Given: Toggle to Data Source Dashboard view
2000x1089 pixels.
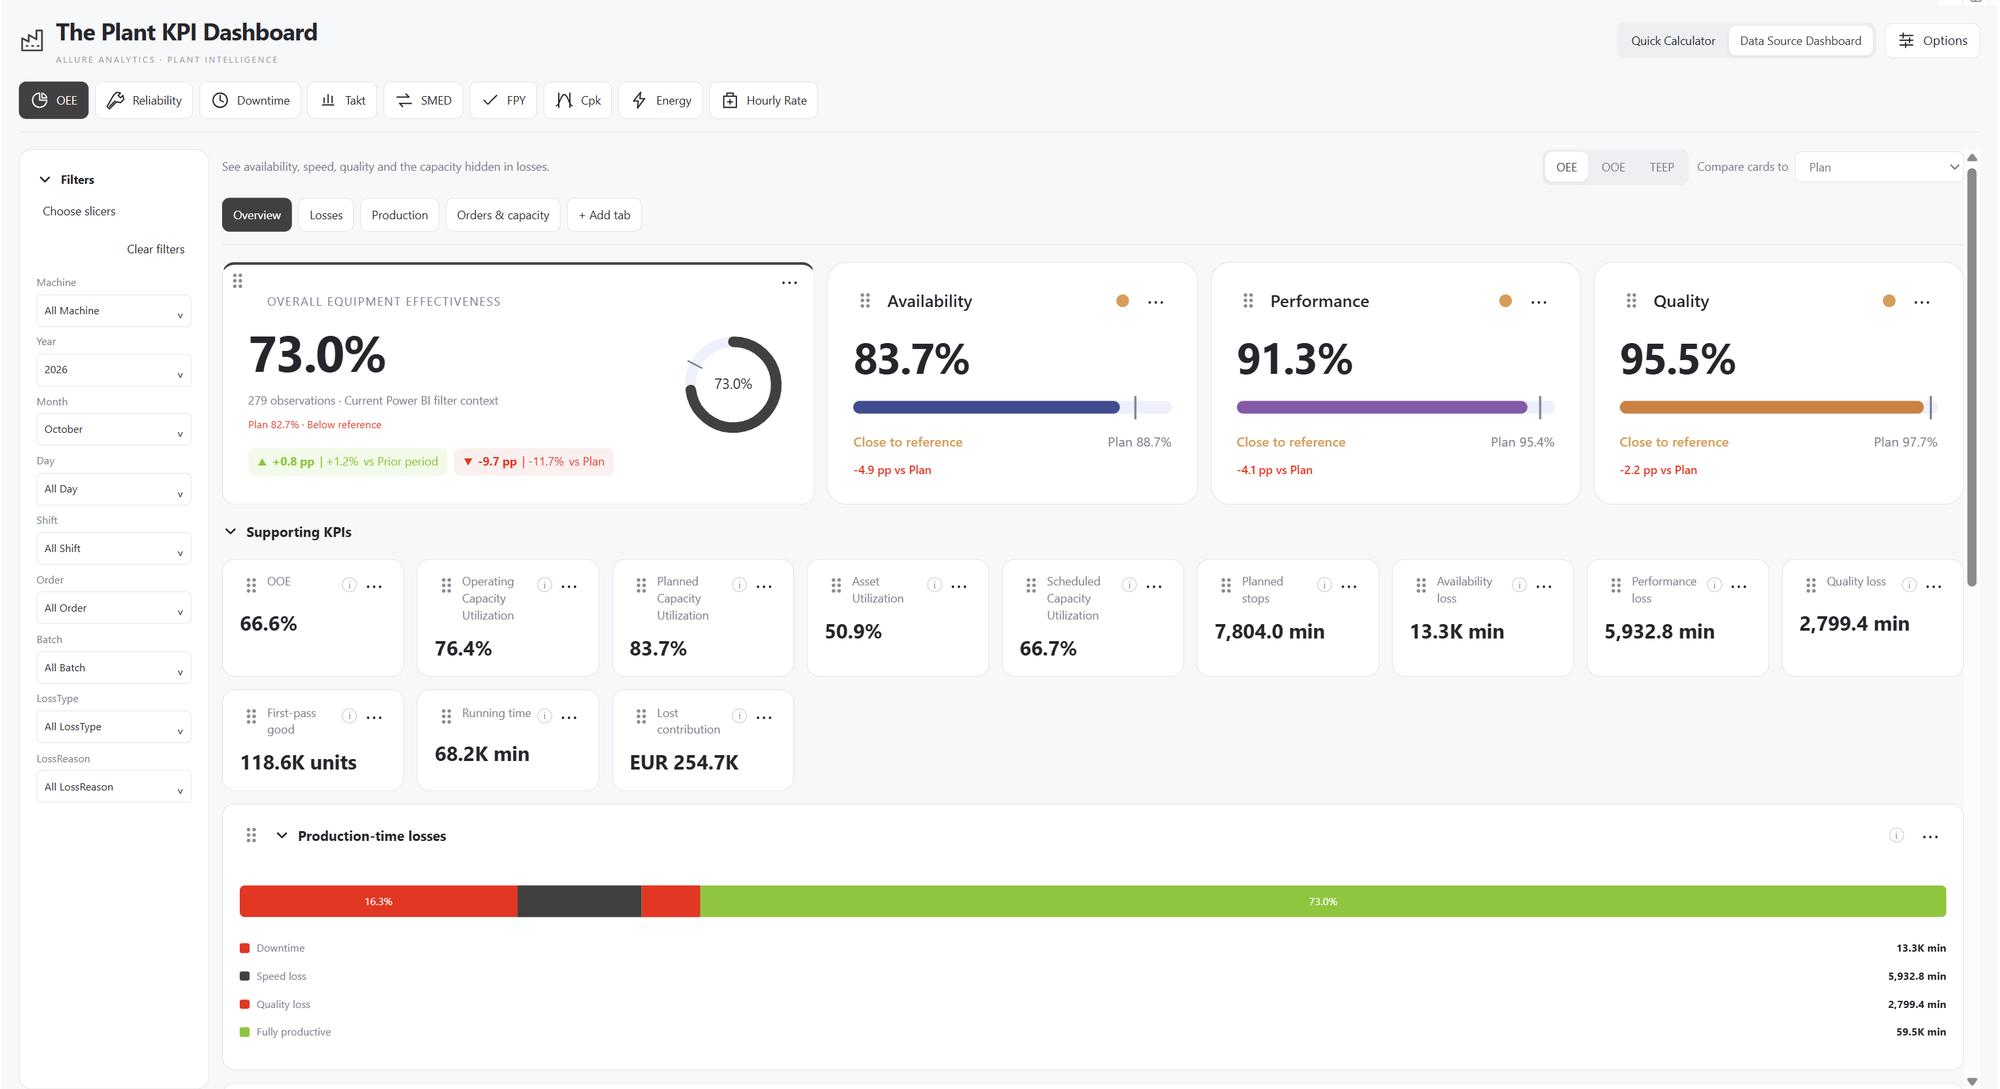Looking at the screenshot, I should pyautogui.click(x=1800, y=41).
